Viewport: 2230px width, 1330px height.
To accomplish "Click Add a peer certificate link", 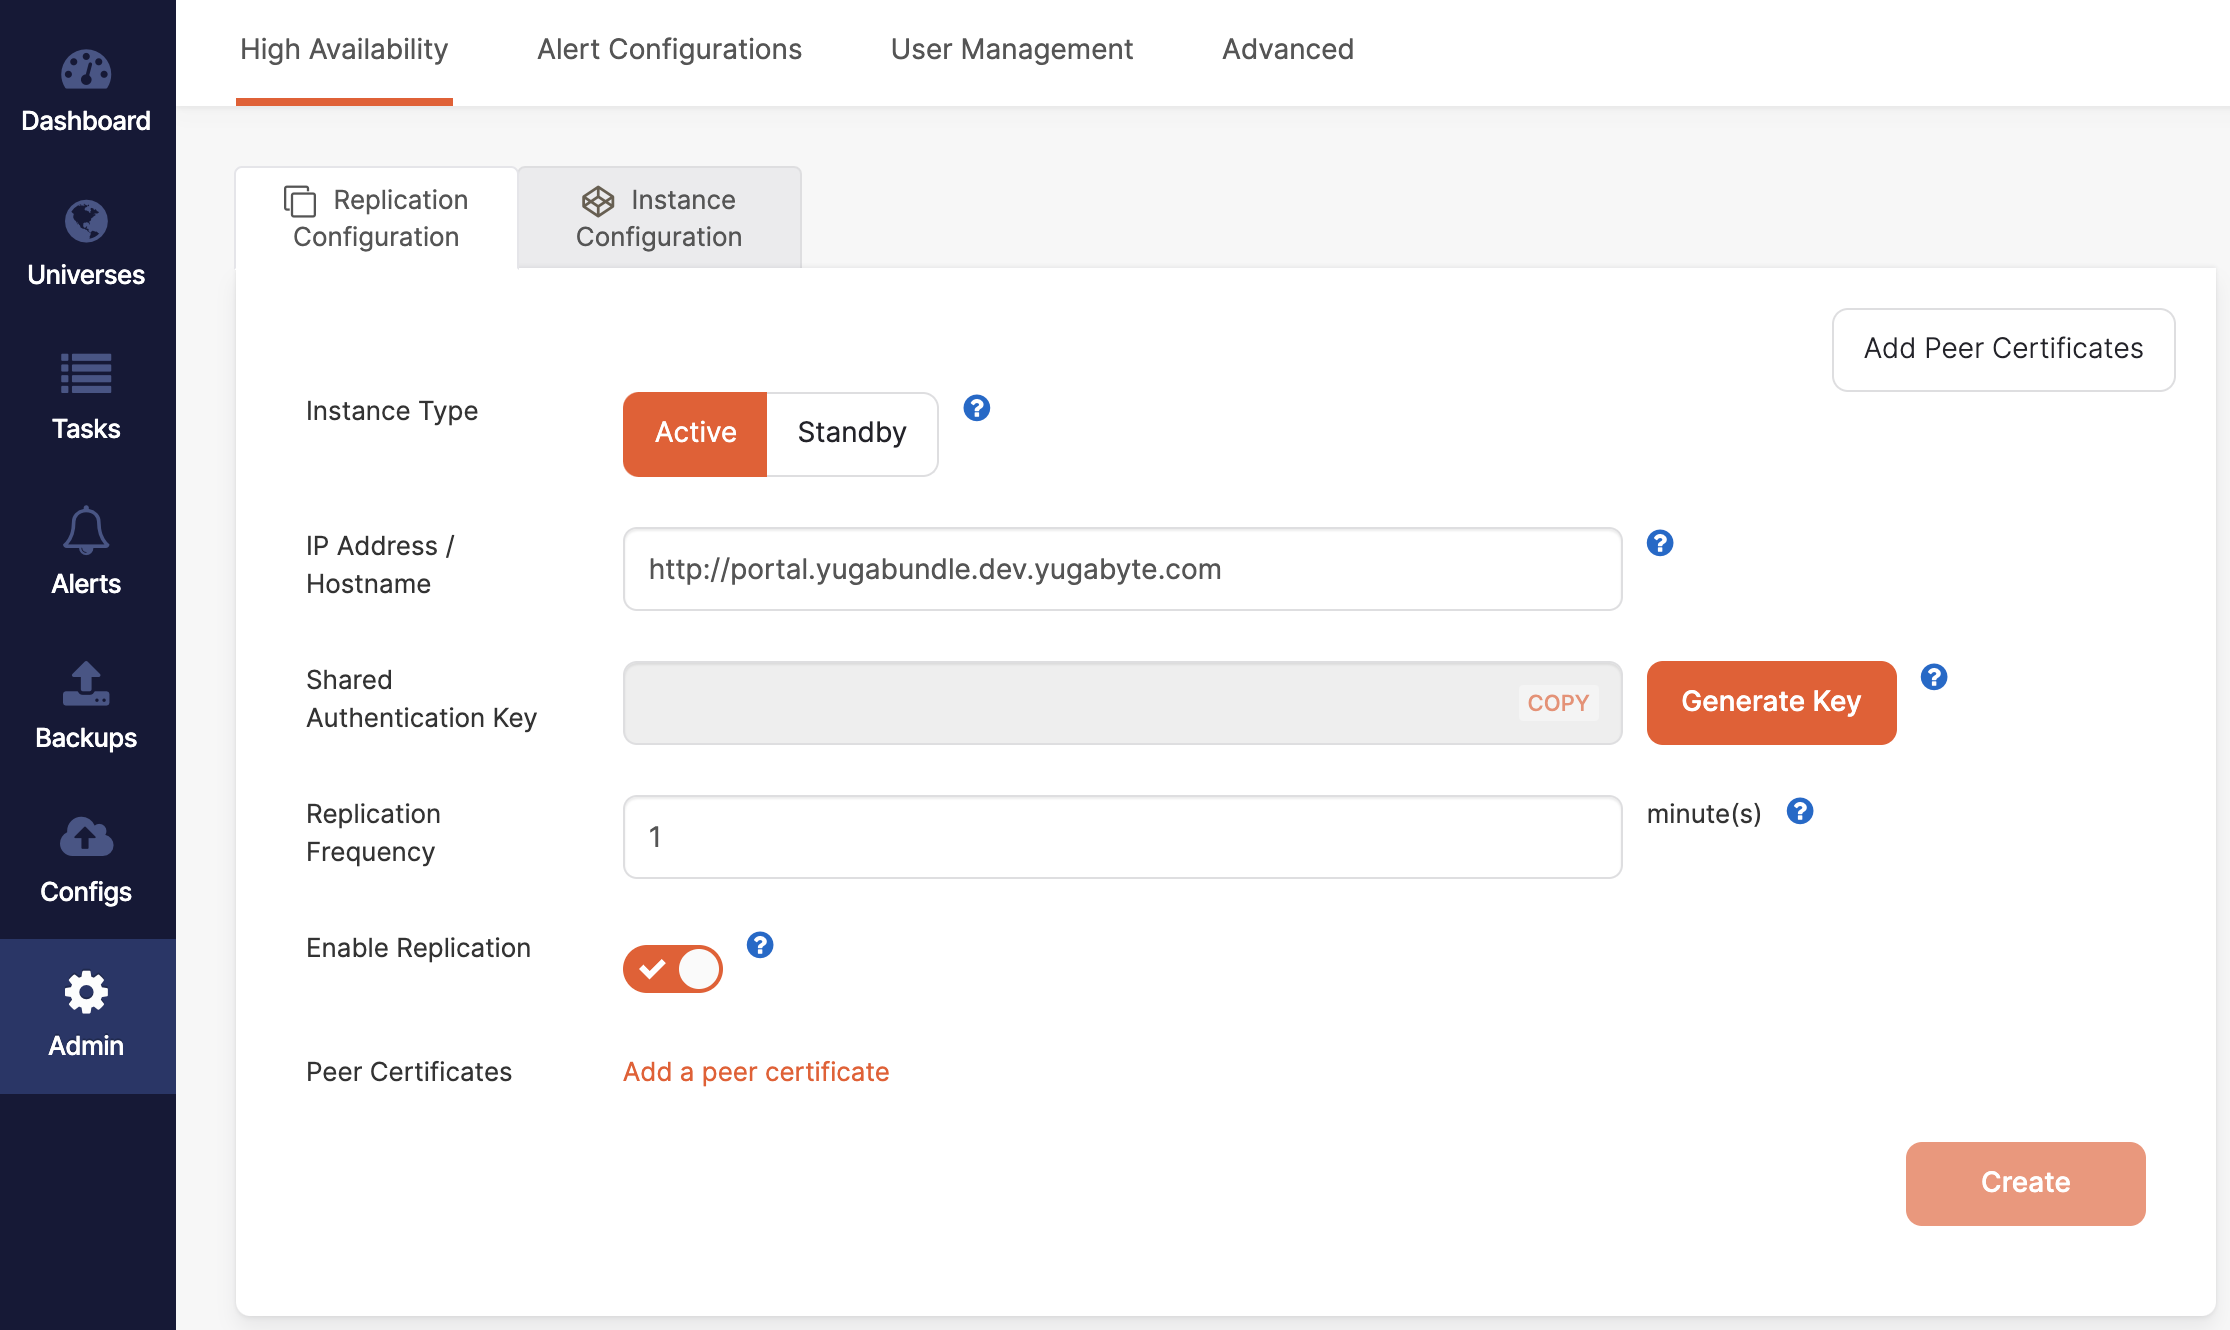I will (756, 1072).
